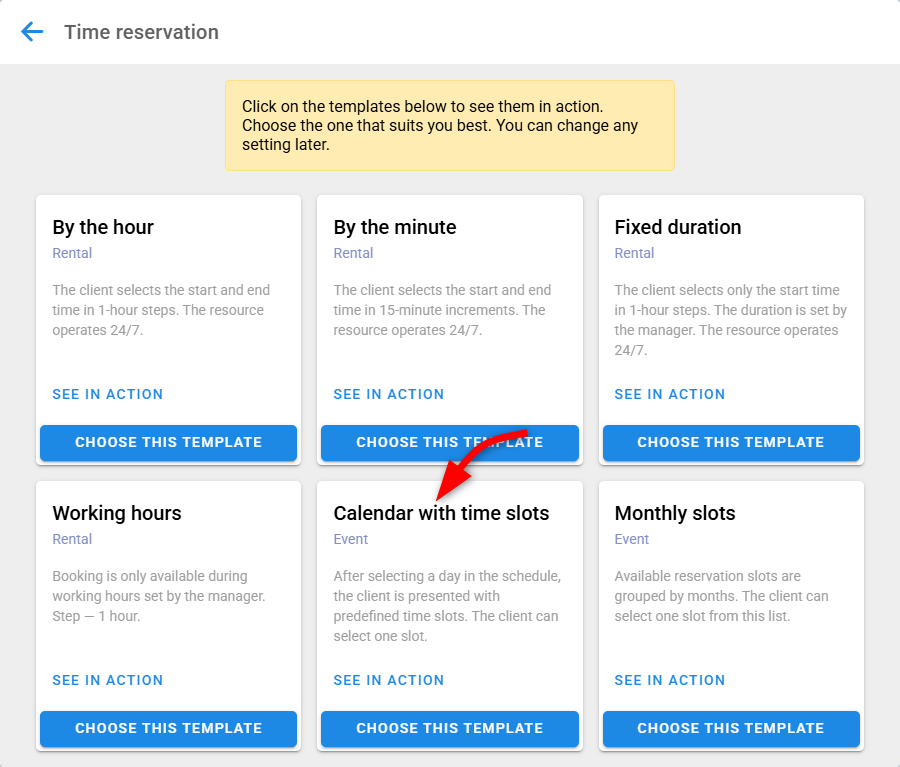
Task: Choose the Monthly slots template
Action: (x=730, y=728)
